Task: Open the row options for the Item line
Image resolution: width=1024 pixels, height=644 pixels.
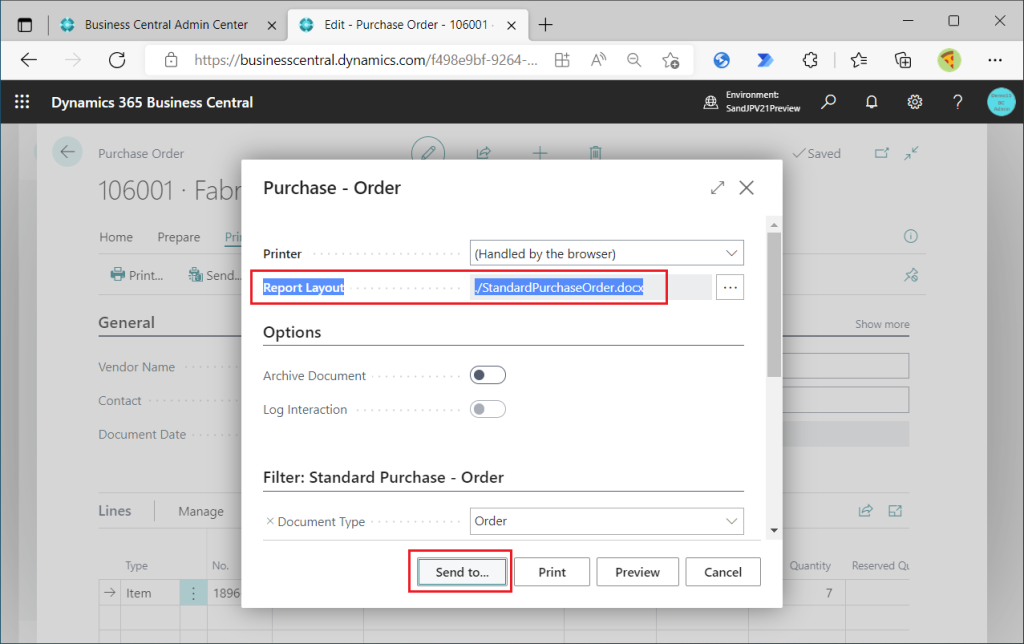Action: point(193,593)
